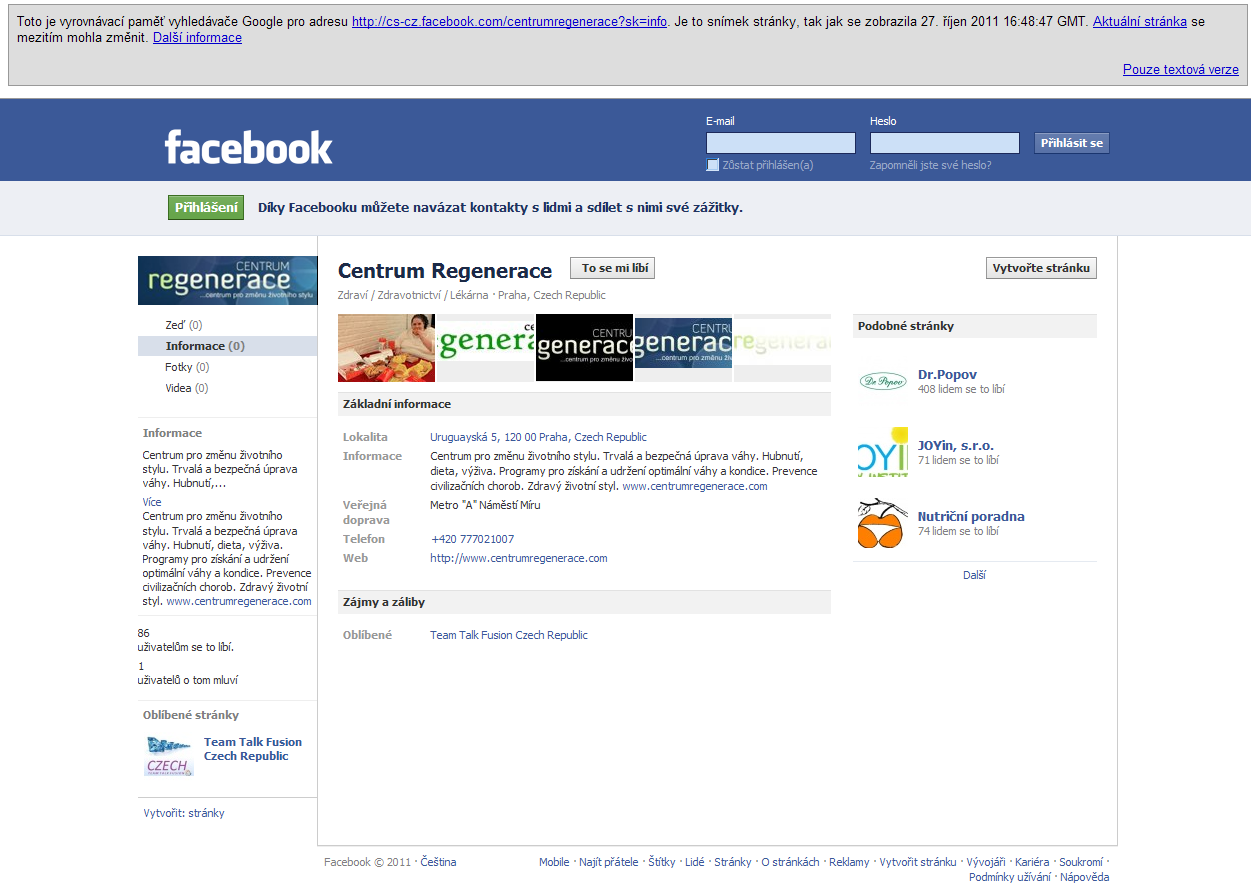Click the mluví link in sidebar
This screenshot has width=1251, height=896.
coord(225,680)
